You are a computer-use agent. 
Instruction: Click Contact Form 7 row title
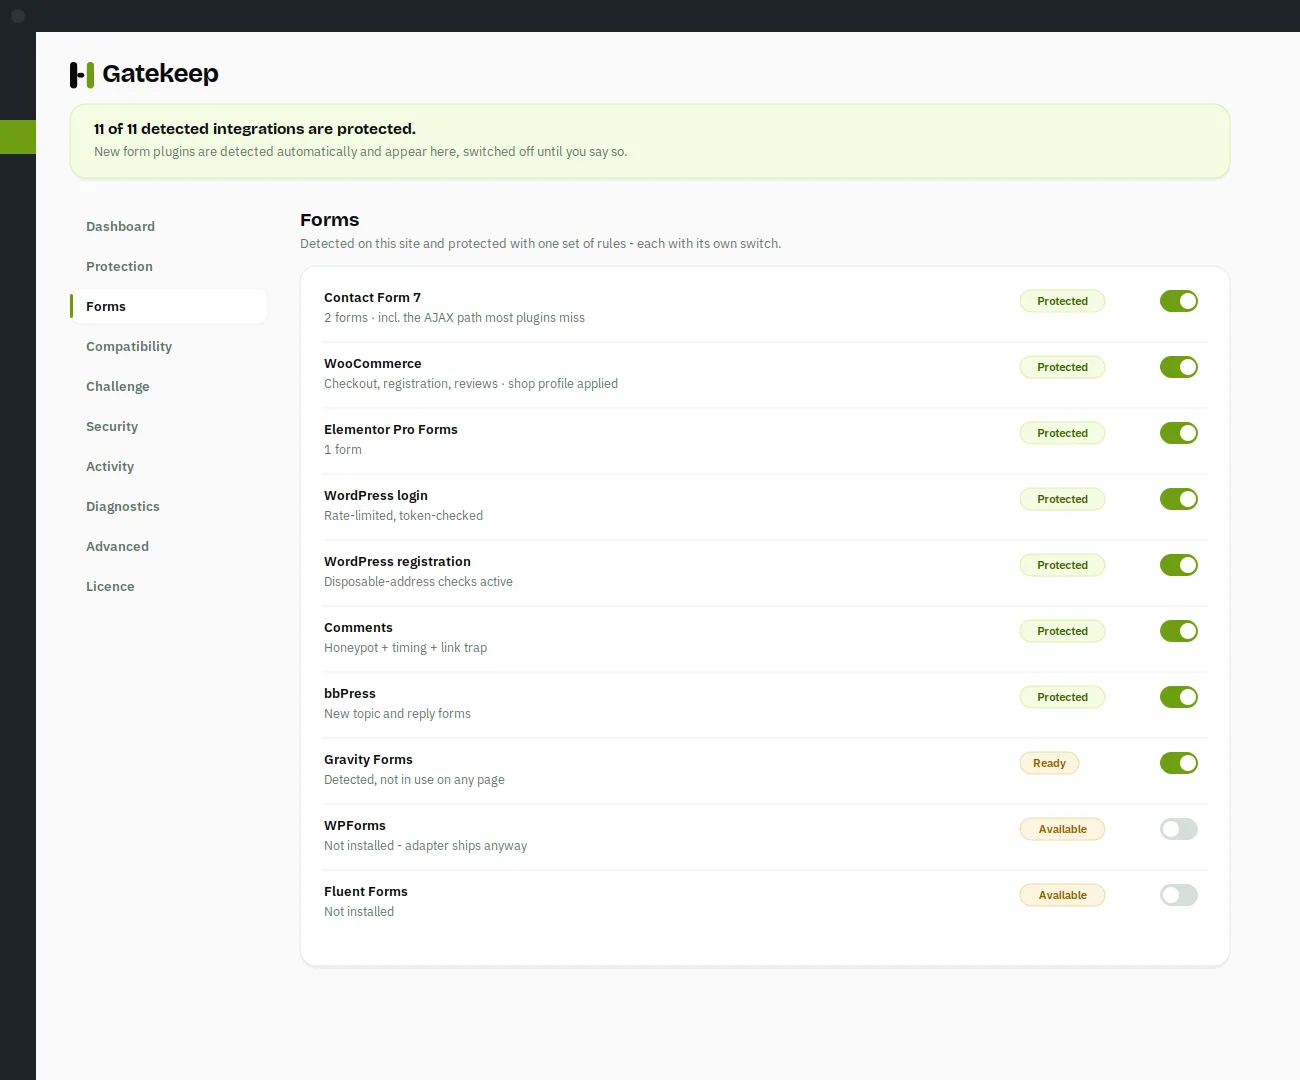click(x=372, y=298)
